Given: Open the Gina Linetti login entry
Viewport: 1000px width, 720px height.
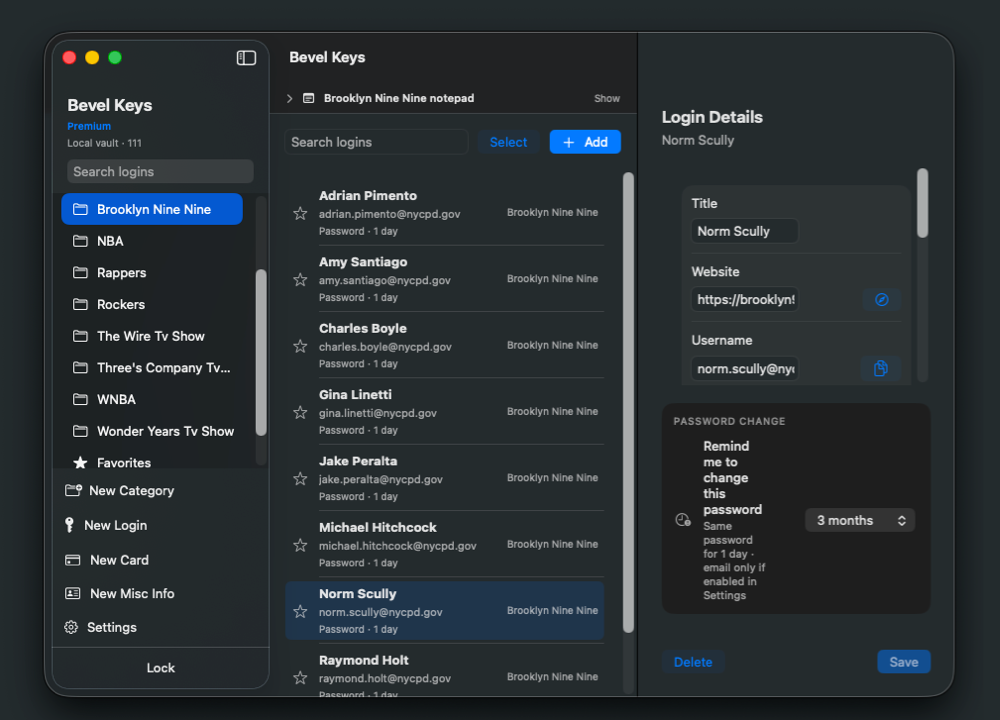Looking at the screenshot, I should 445,412.
